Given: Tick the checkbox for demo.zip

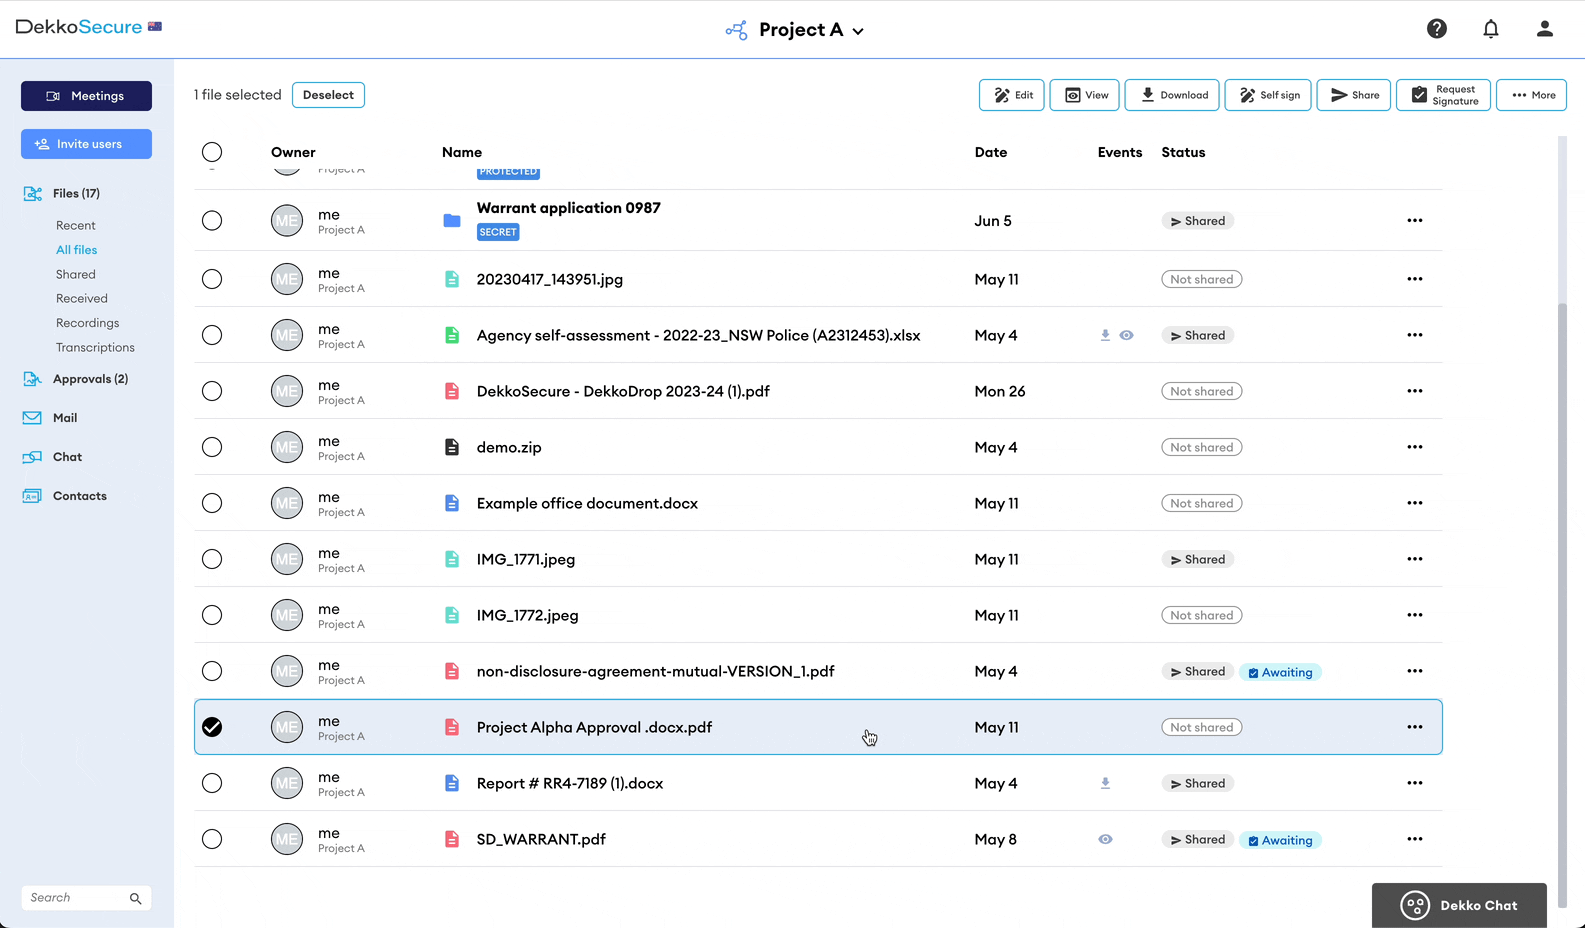Looking at the screenshot, I should click(x=212, y=447).
